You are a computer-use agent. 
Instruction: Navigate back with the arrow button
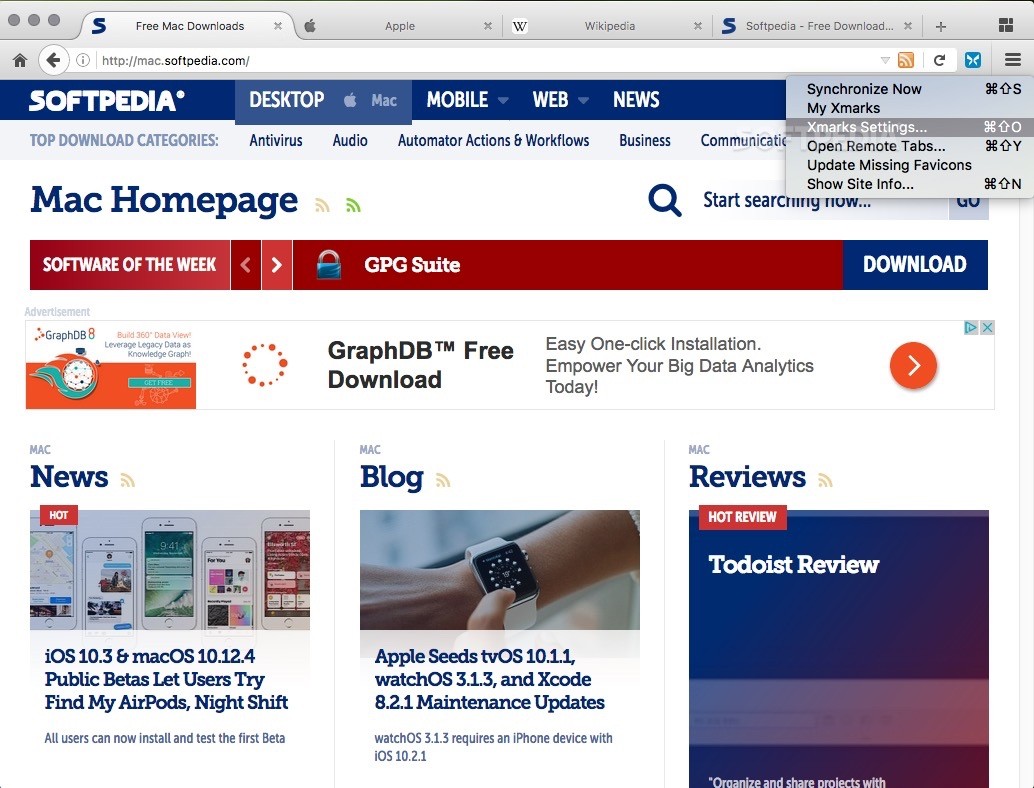tap(53, 60)
